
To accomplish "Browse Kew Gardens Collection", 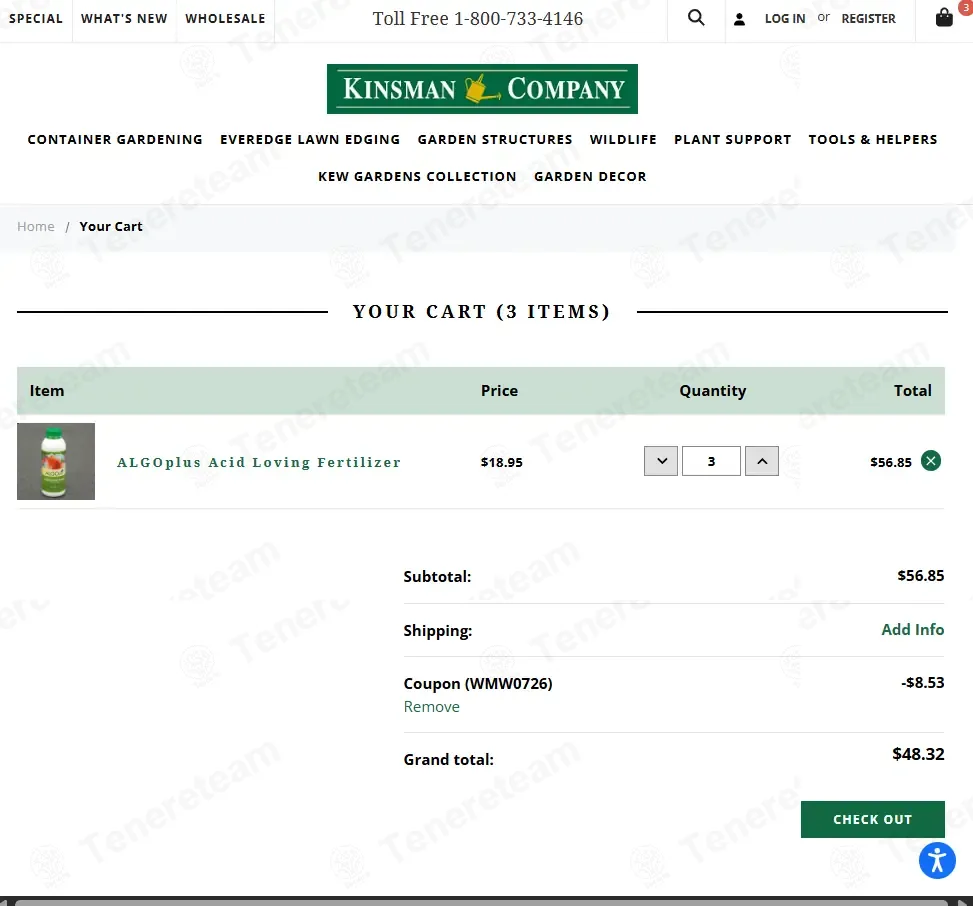I will [418, 177].
